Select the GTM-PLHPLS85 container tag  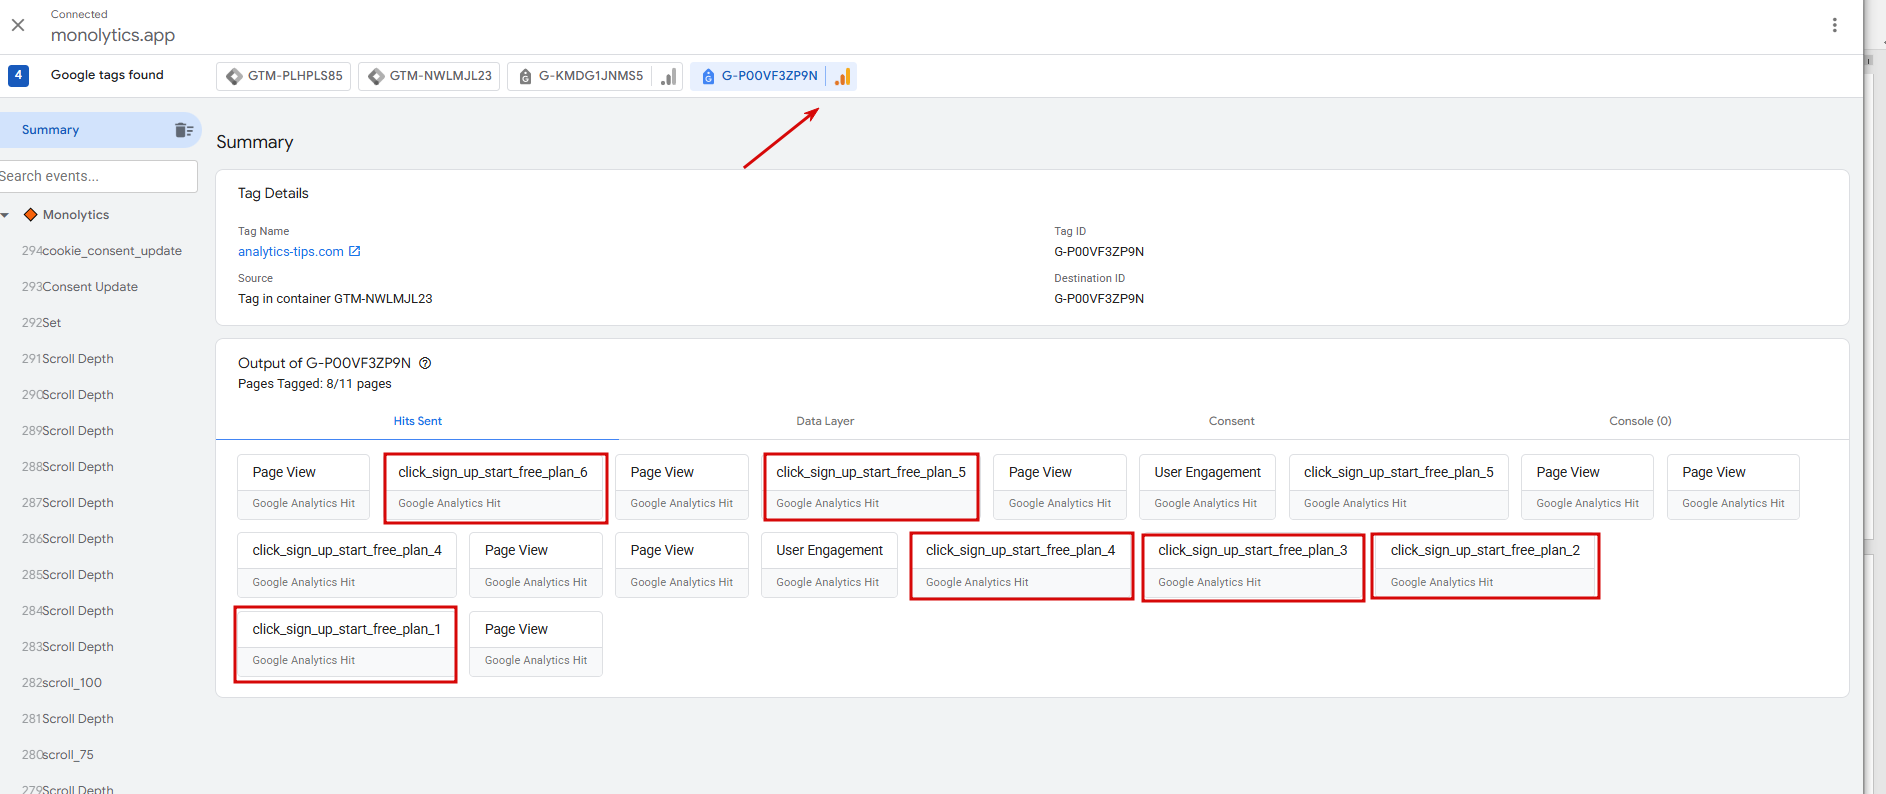click(284, 76)
